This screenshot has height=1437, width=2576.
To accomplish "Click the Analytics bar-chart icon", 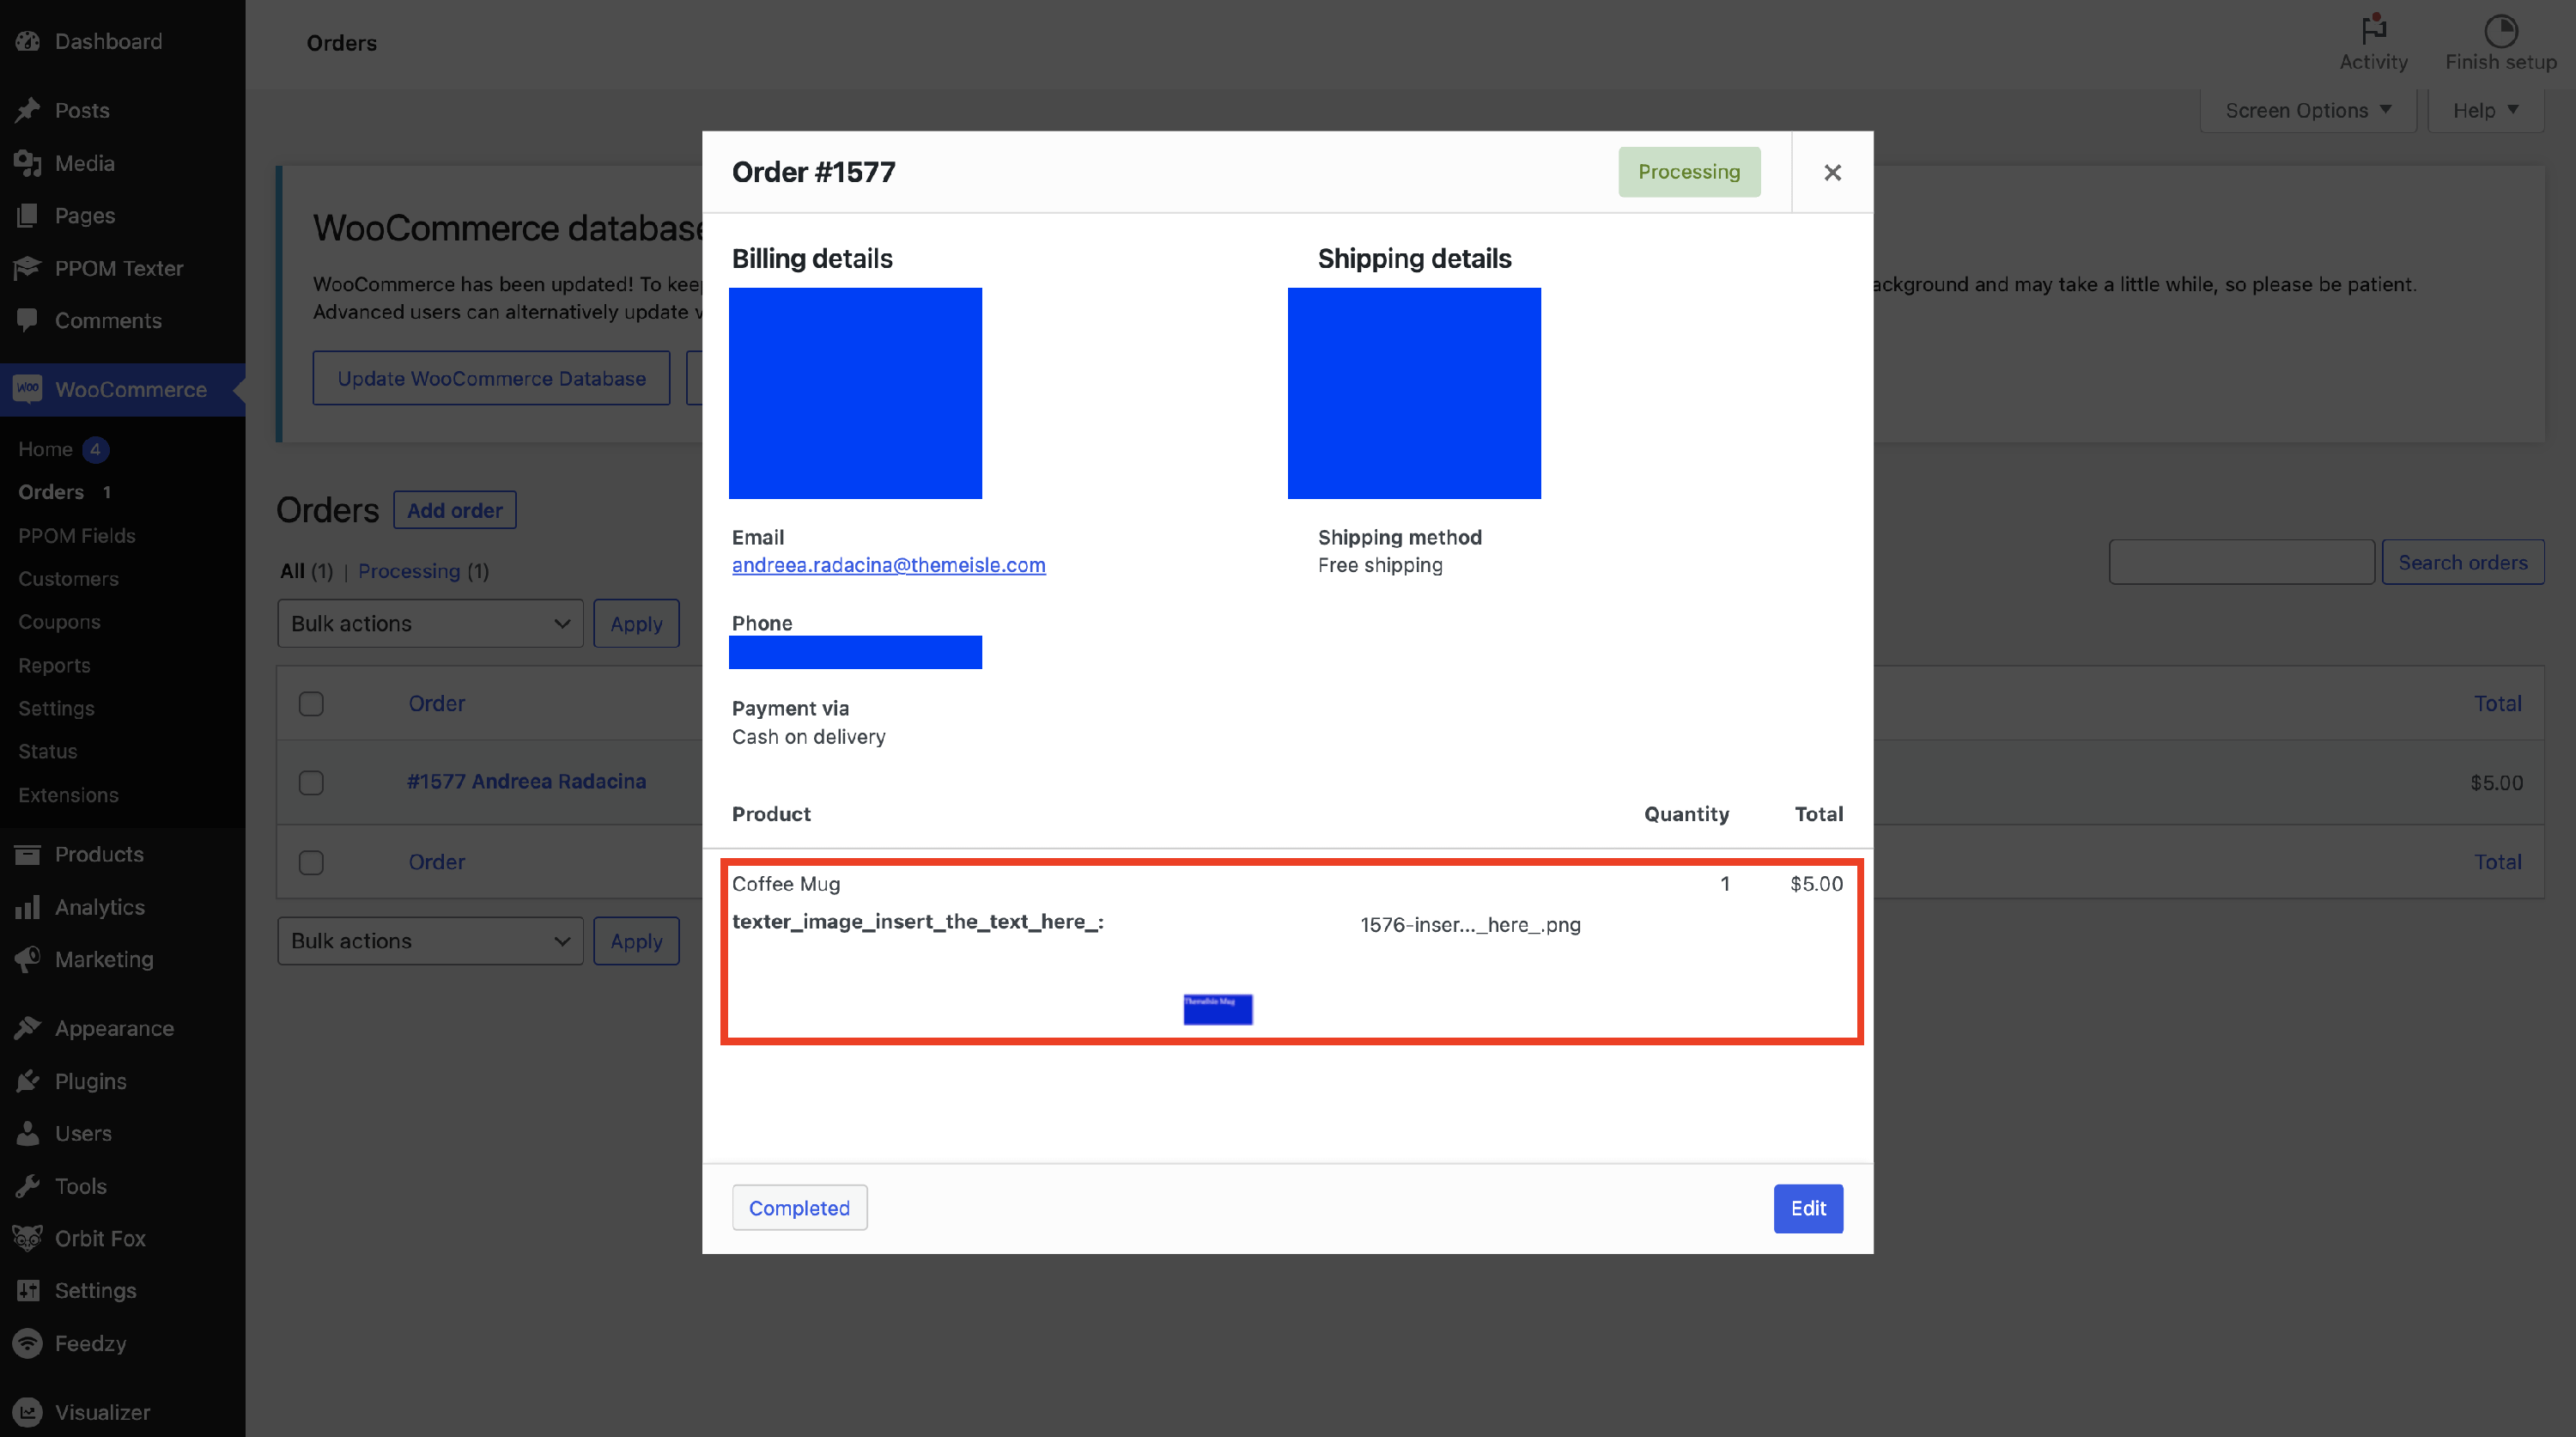I will pyautogui.click(x=27, y=907).
